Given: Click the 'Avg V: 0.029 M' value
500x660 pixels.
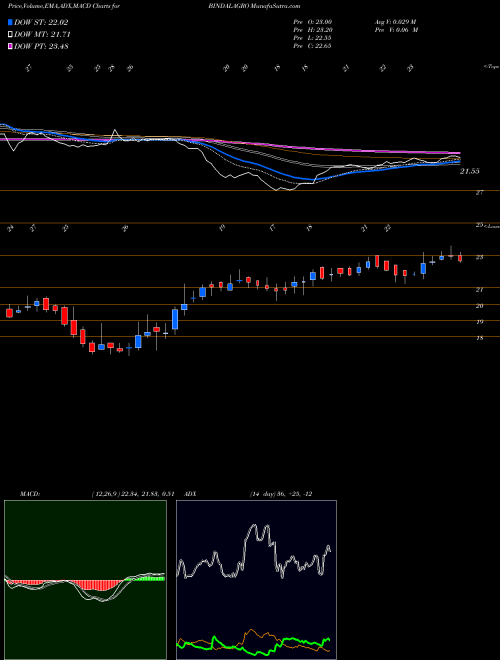Looking at the screenshot, I should pyautogui.click(x=395, y=22).
